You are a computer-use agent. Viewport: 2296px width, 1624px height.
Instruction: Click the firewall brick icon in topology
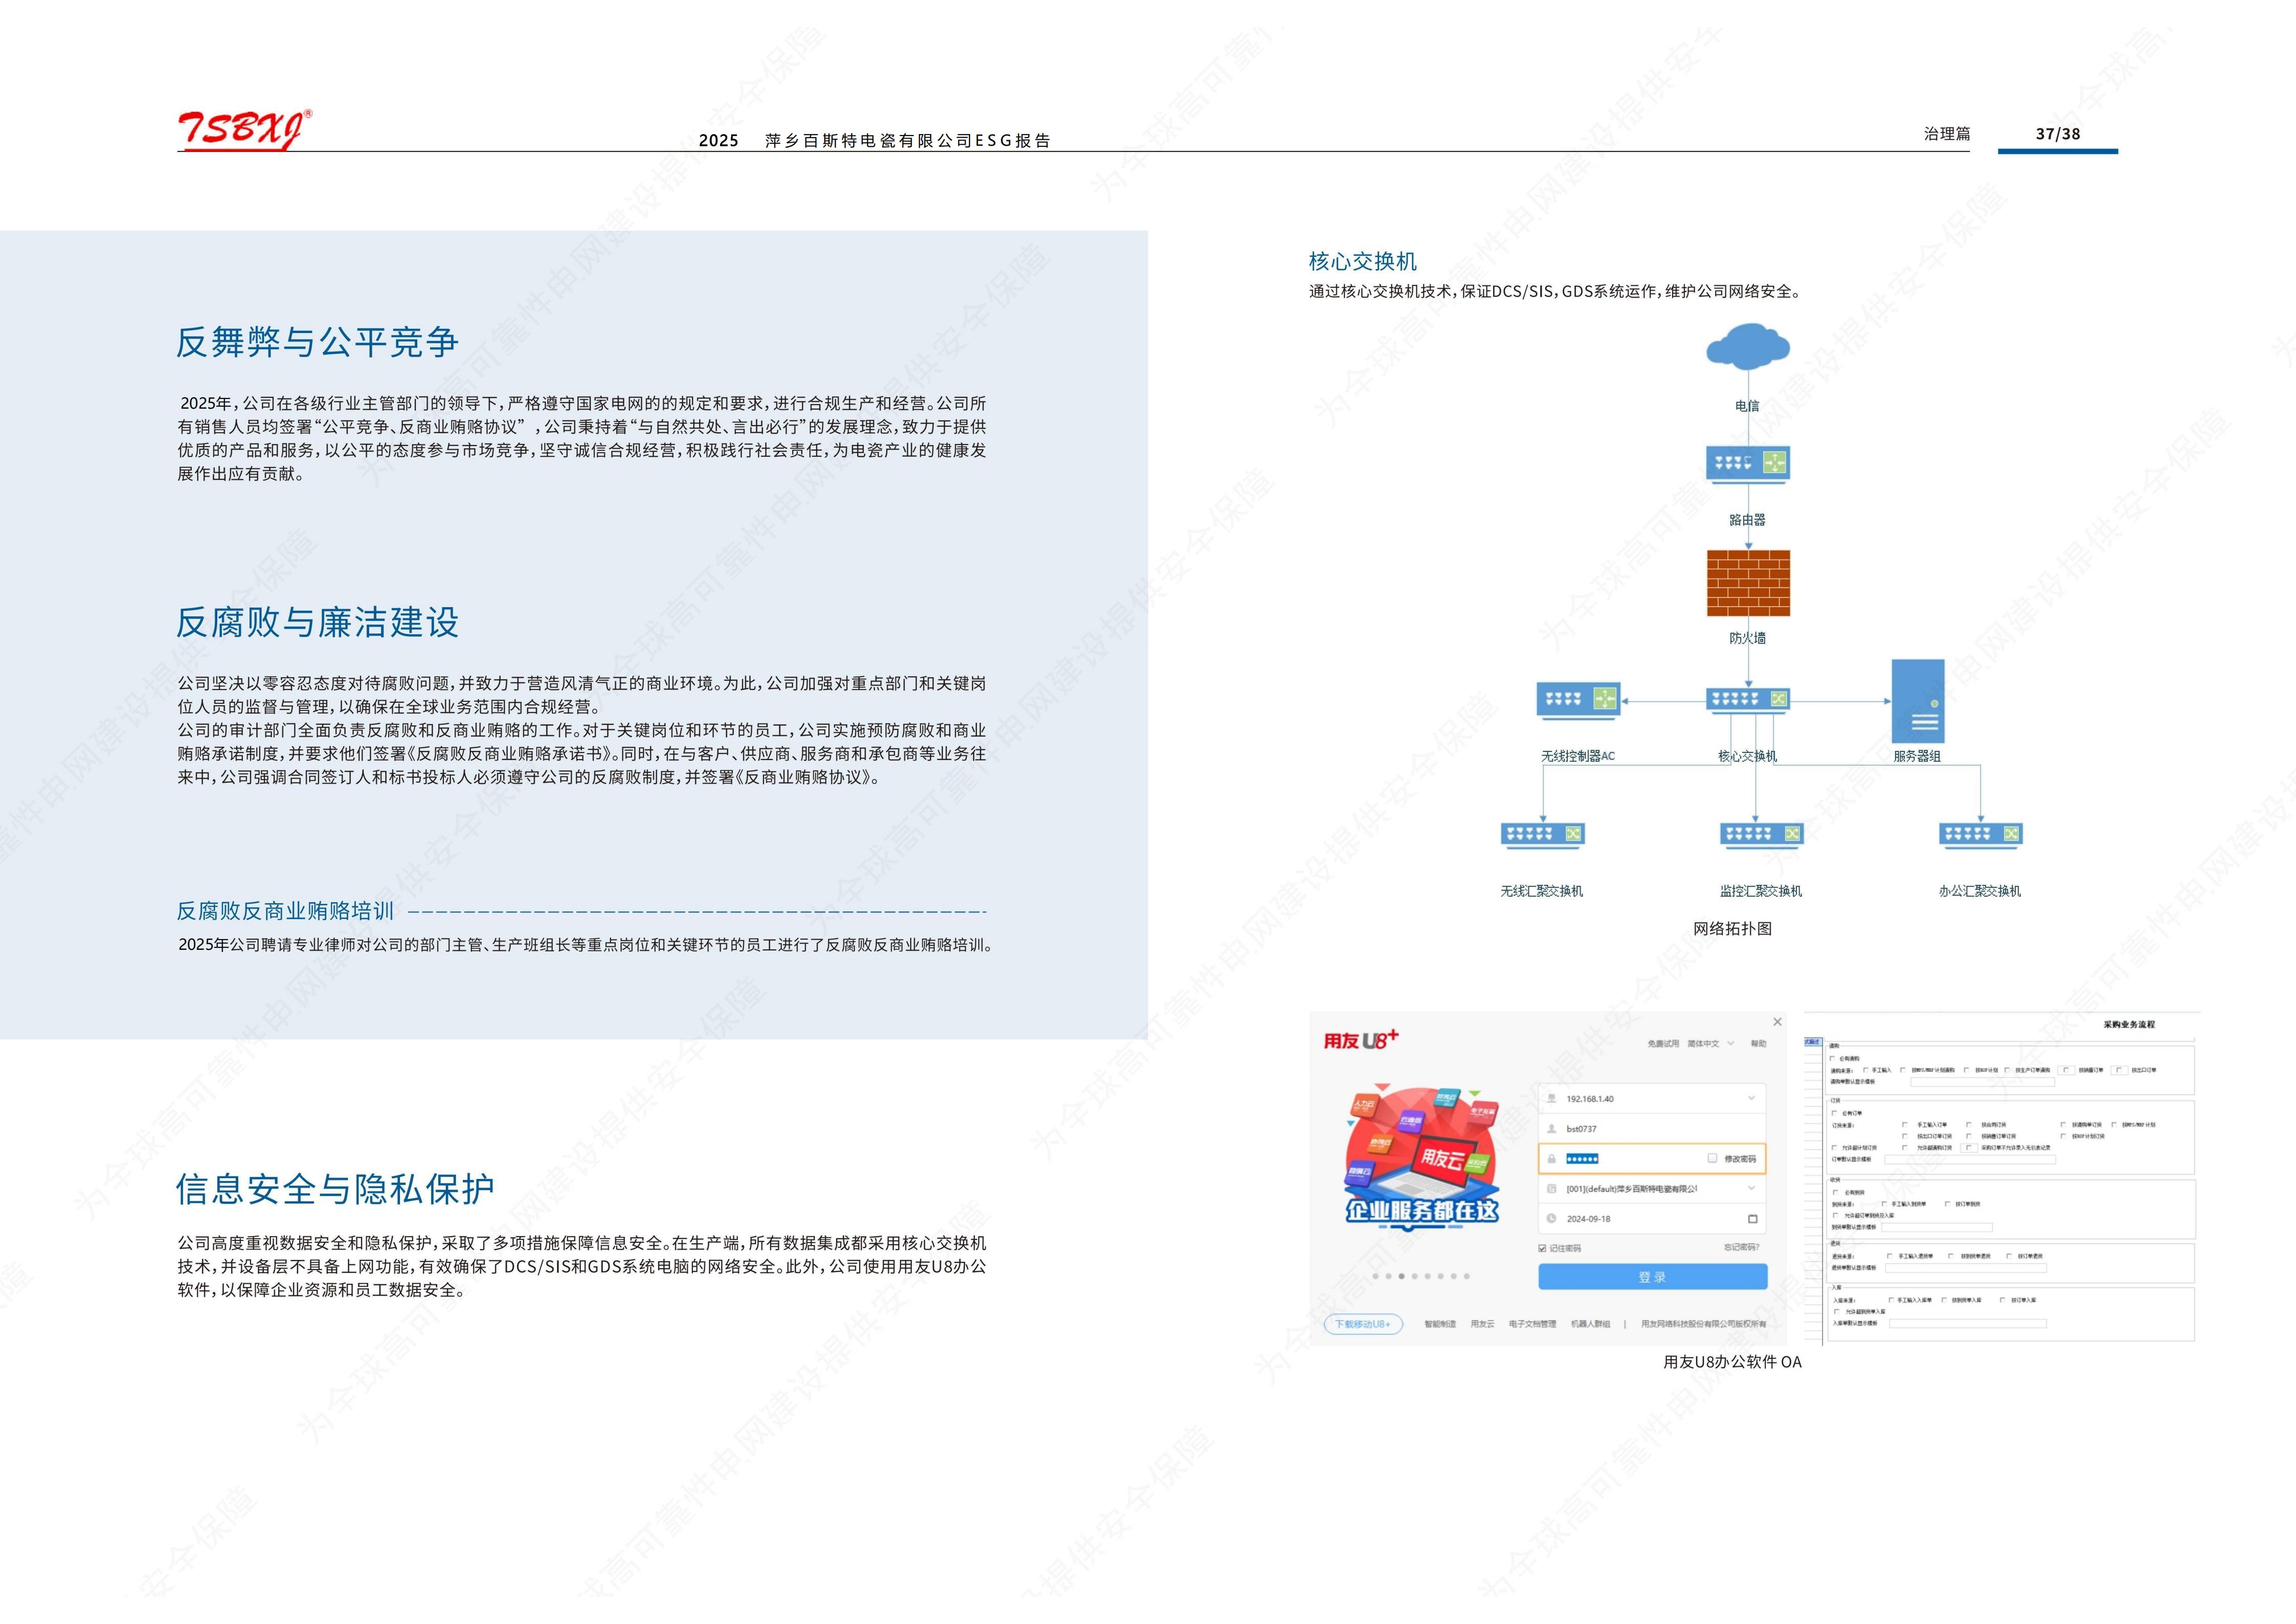[x=1747, y=582]
